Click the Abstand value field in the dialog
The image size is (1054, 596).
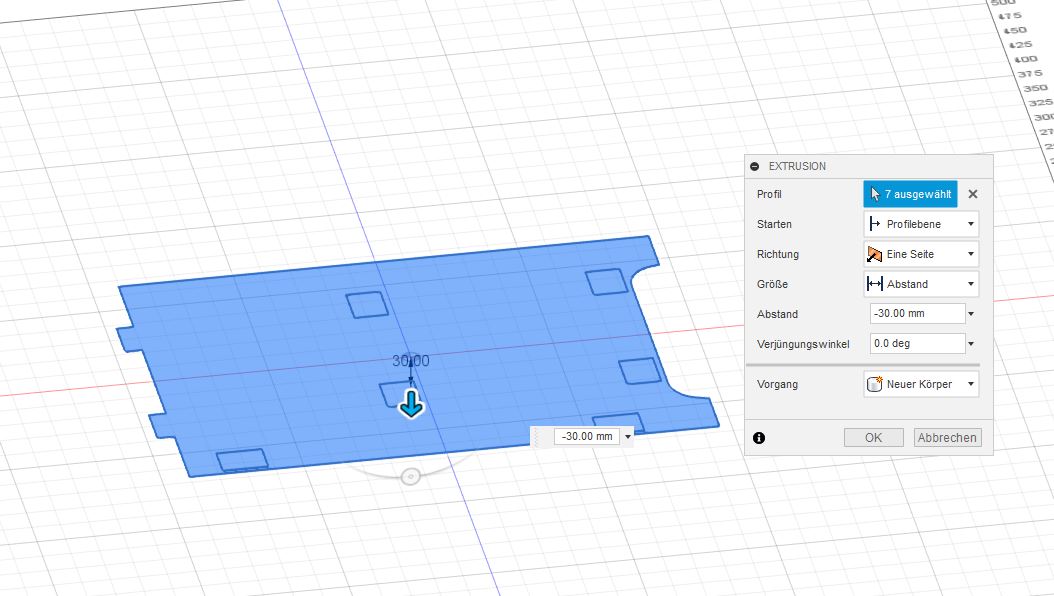[918, 313]
